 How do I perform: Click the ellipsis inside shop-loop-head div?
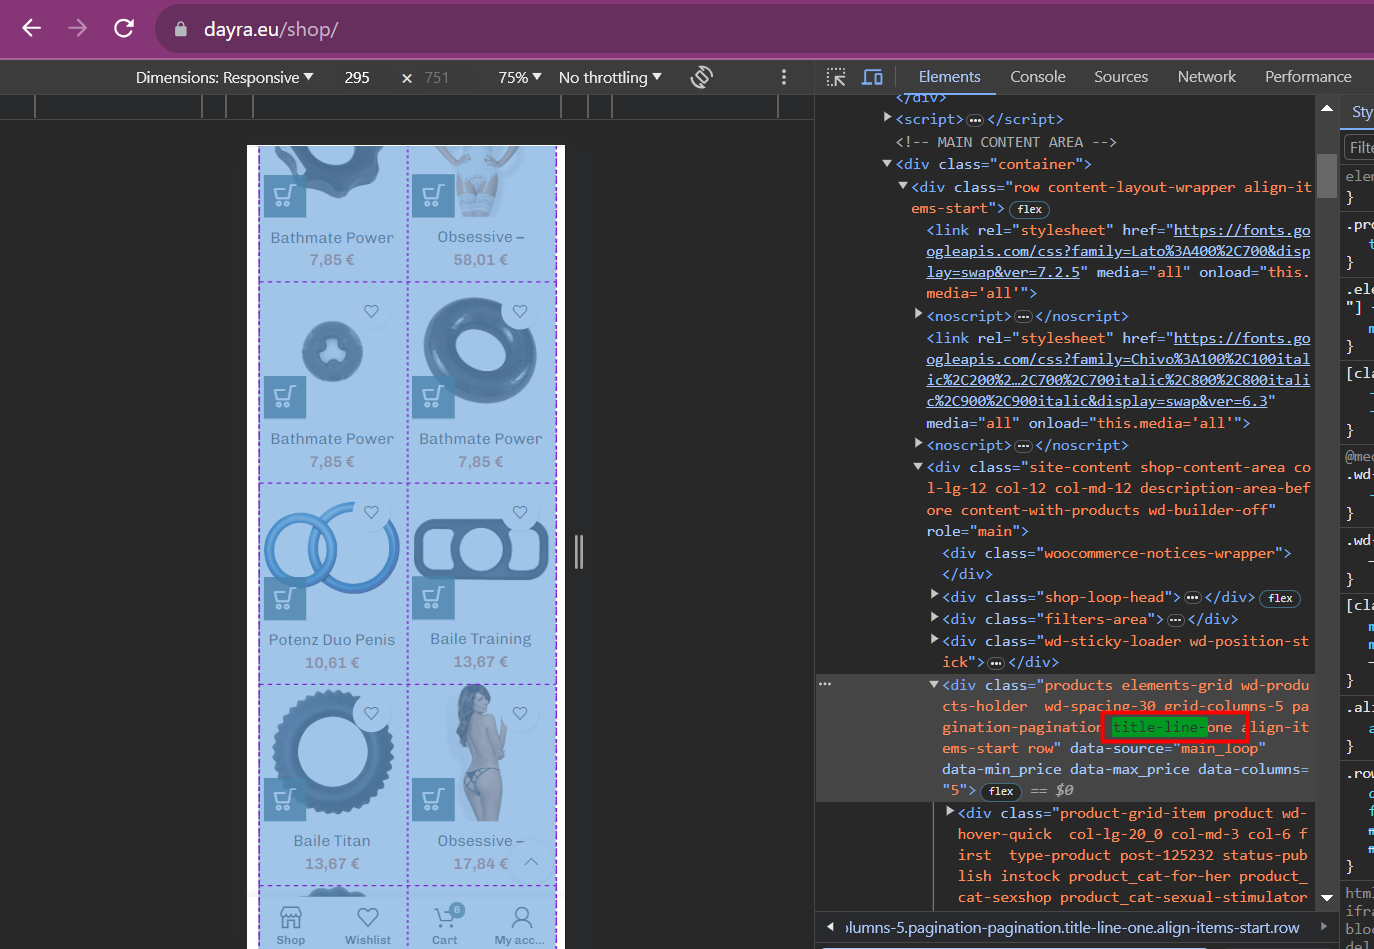1193,598
